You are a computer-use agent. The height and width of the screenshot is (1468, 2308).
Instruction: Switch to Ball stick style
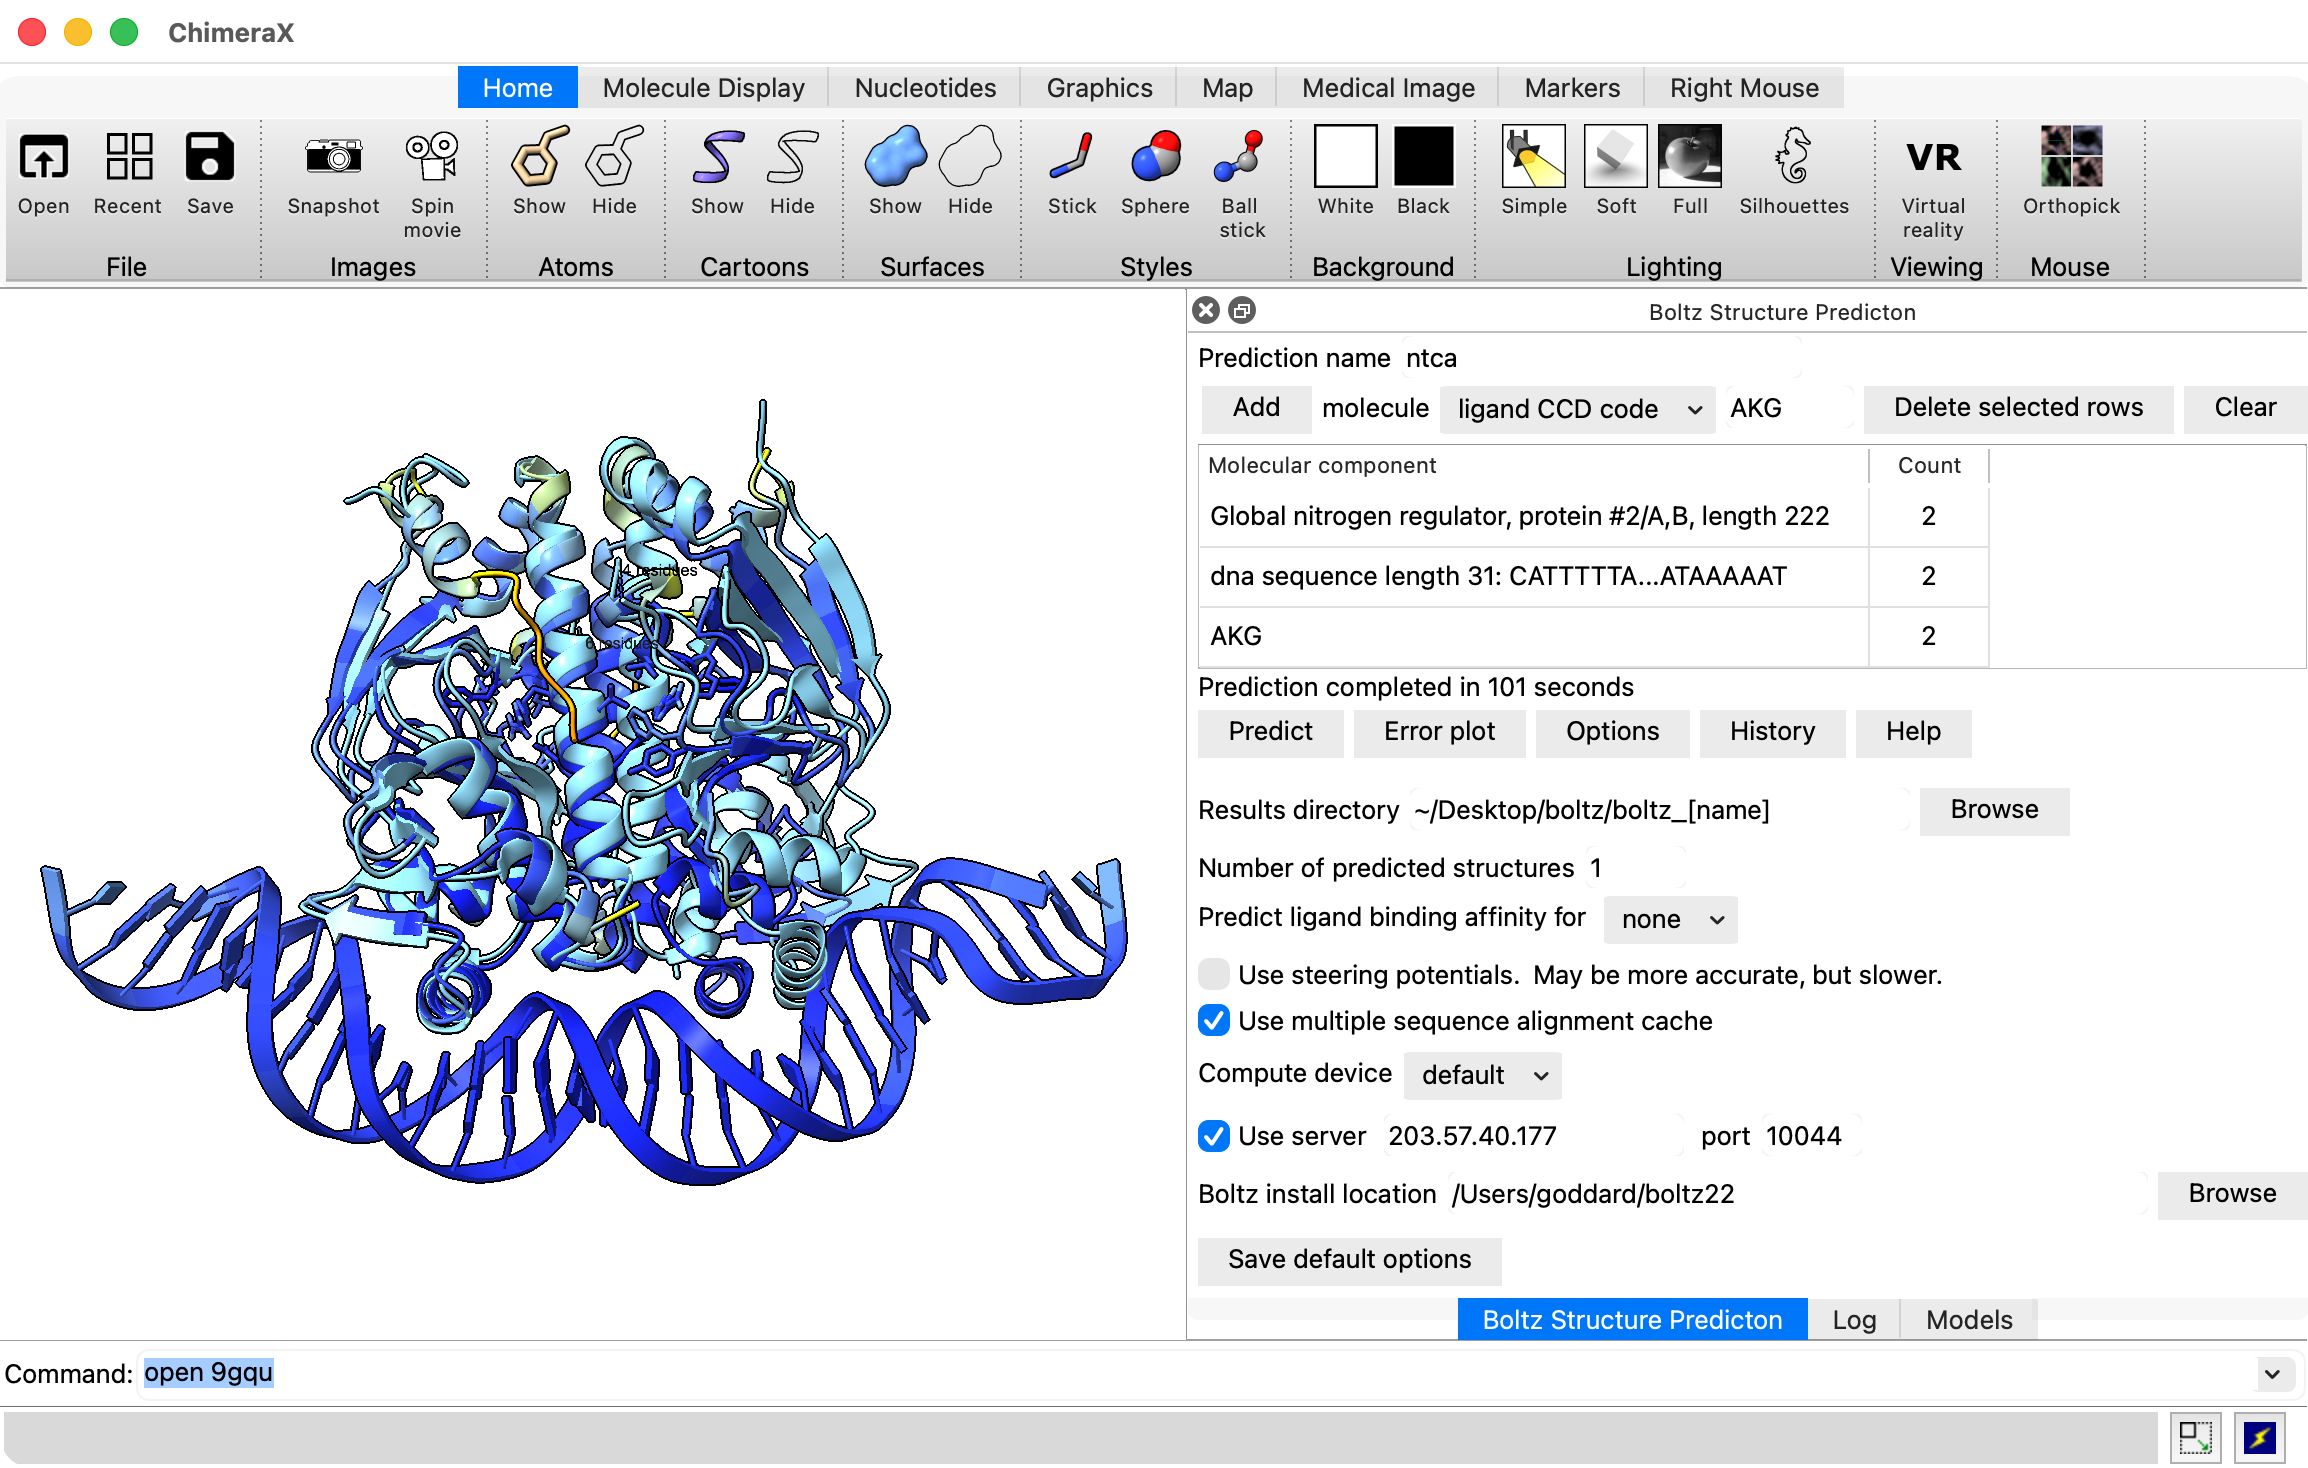(x=1240, y=171)
